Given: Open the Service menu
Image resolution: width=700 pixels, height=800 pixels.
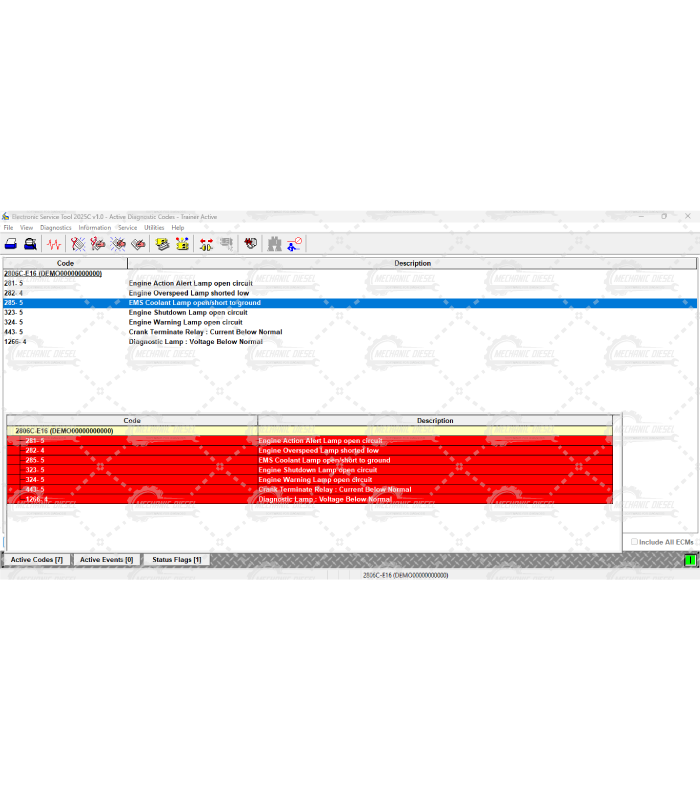Looking at the screenshot, I should [127, 228].
